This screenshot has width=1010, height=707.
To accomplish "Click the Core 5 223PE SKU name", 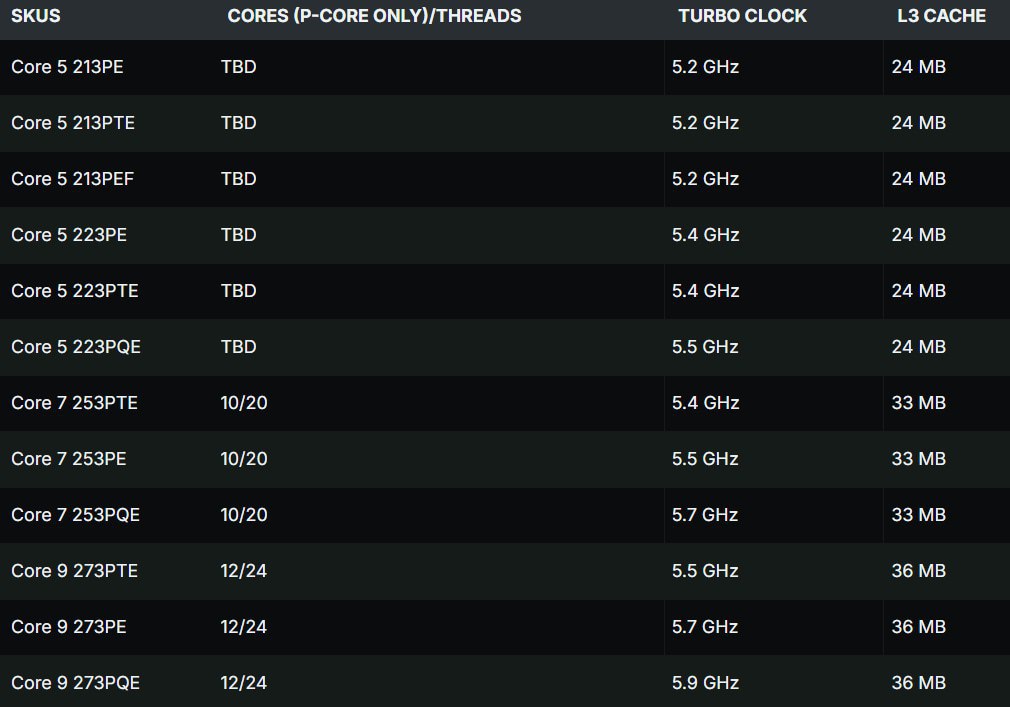I will 69,235.
